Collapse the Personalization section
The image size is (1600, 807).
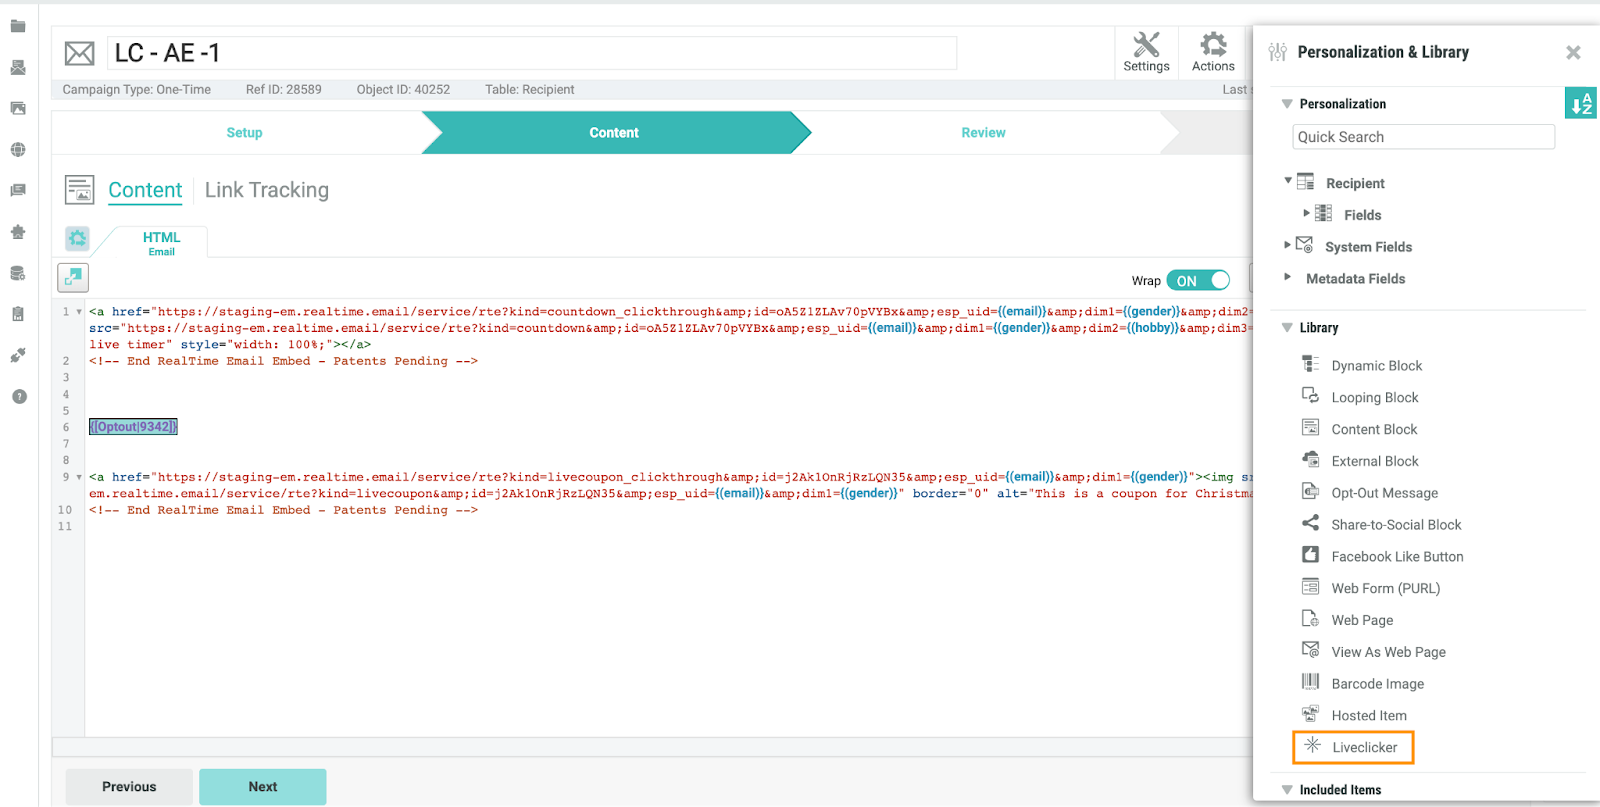(1287, 104)
